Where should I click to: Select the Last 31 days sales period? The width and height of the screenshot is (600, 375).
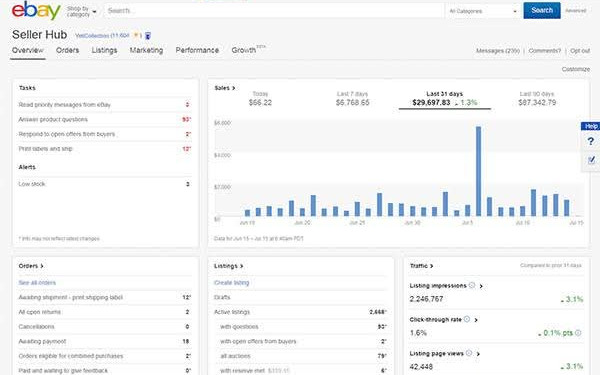pos(445,99)
